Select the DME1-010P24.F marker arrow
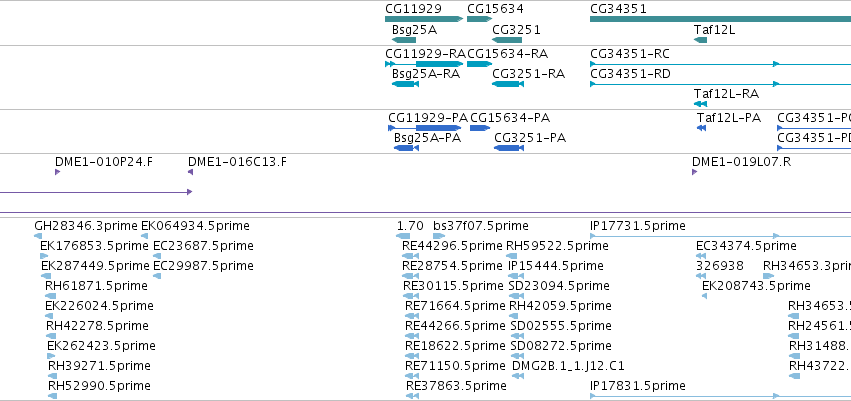Screen dimensions: 851x401 pos(58,172)
